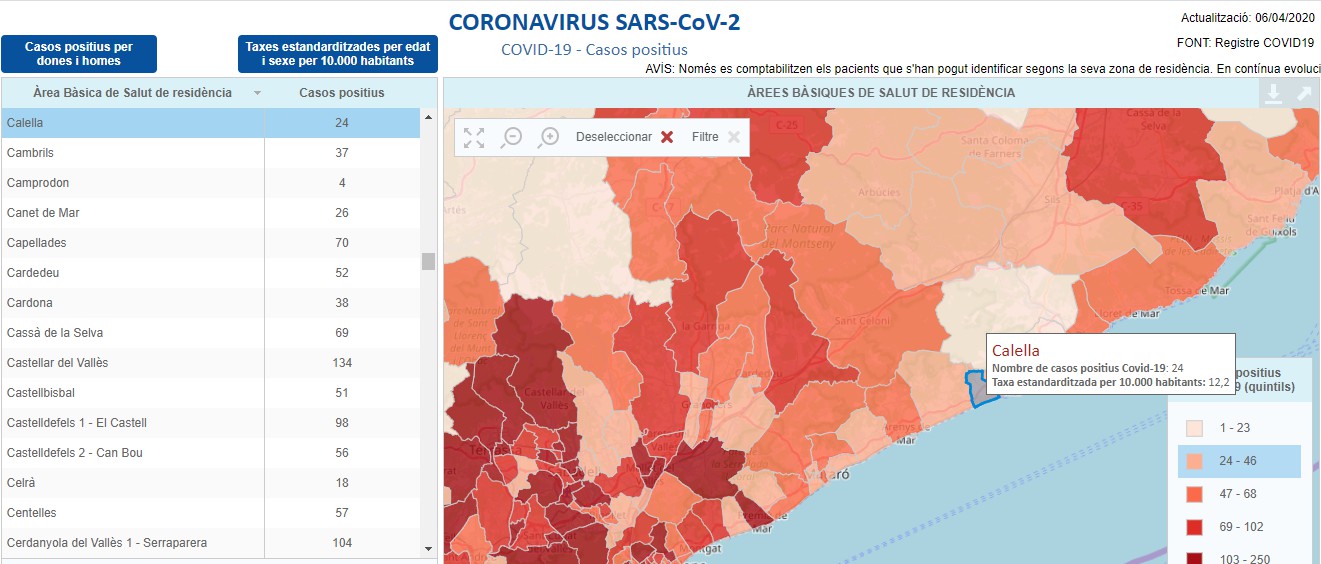The image size is (1321, 564).
Task: Select the 69 - 102 legend swatch
Action: [1195, 527]
